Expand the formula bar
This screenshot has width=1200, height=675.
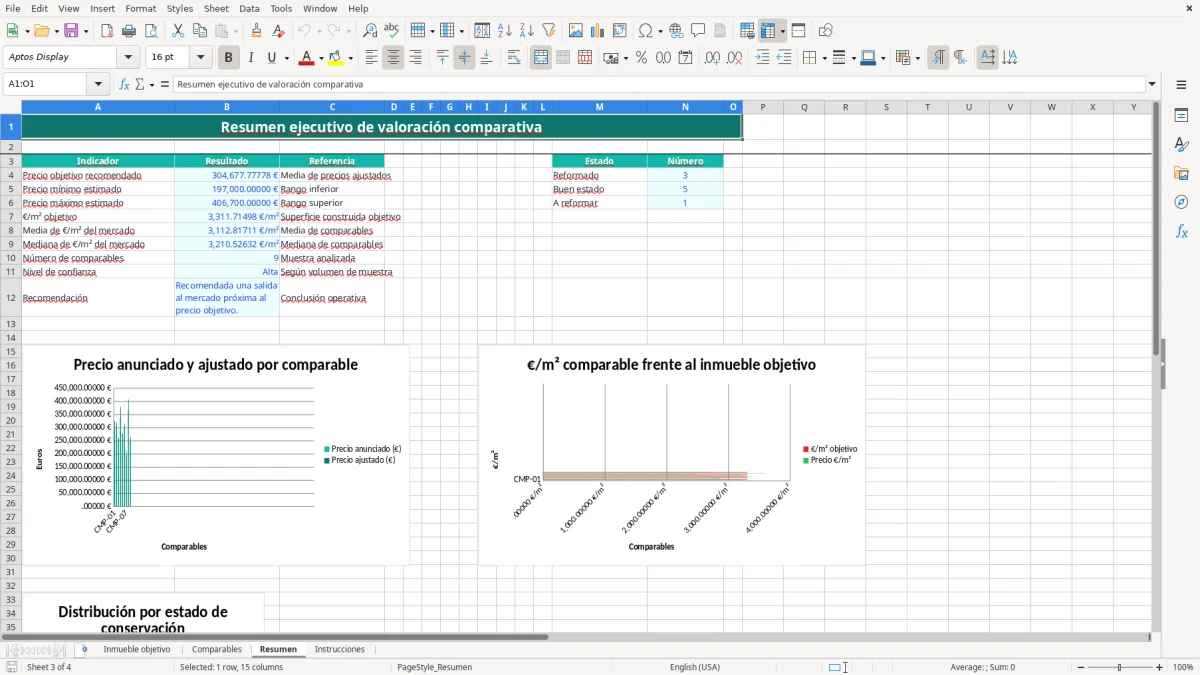pos(1153,84)
